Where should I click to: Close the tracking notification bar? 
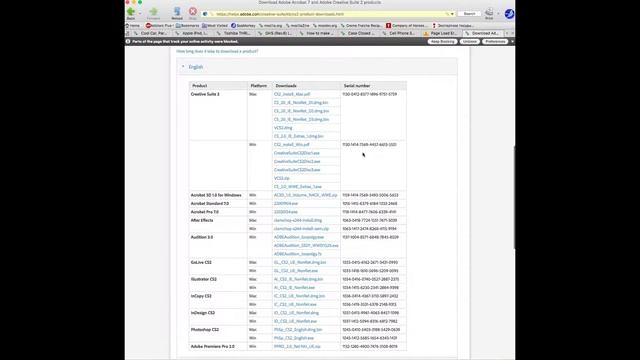(512, 41)
